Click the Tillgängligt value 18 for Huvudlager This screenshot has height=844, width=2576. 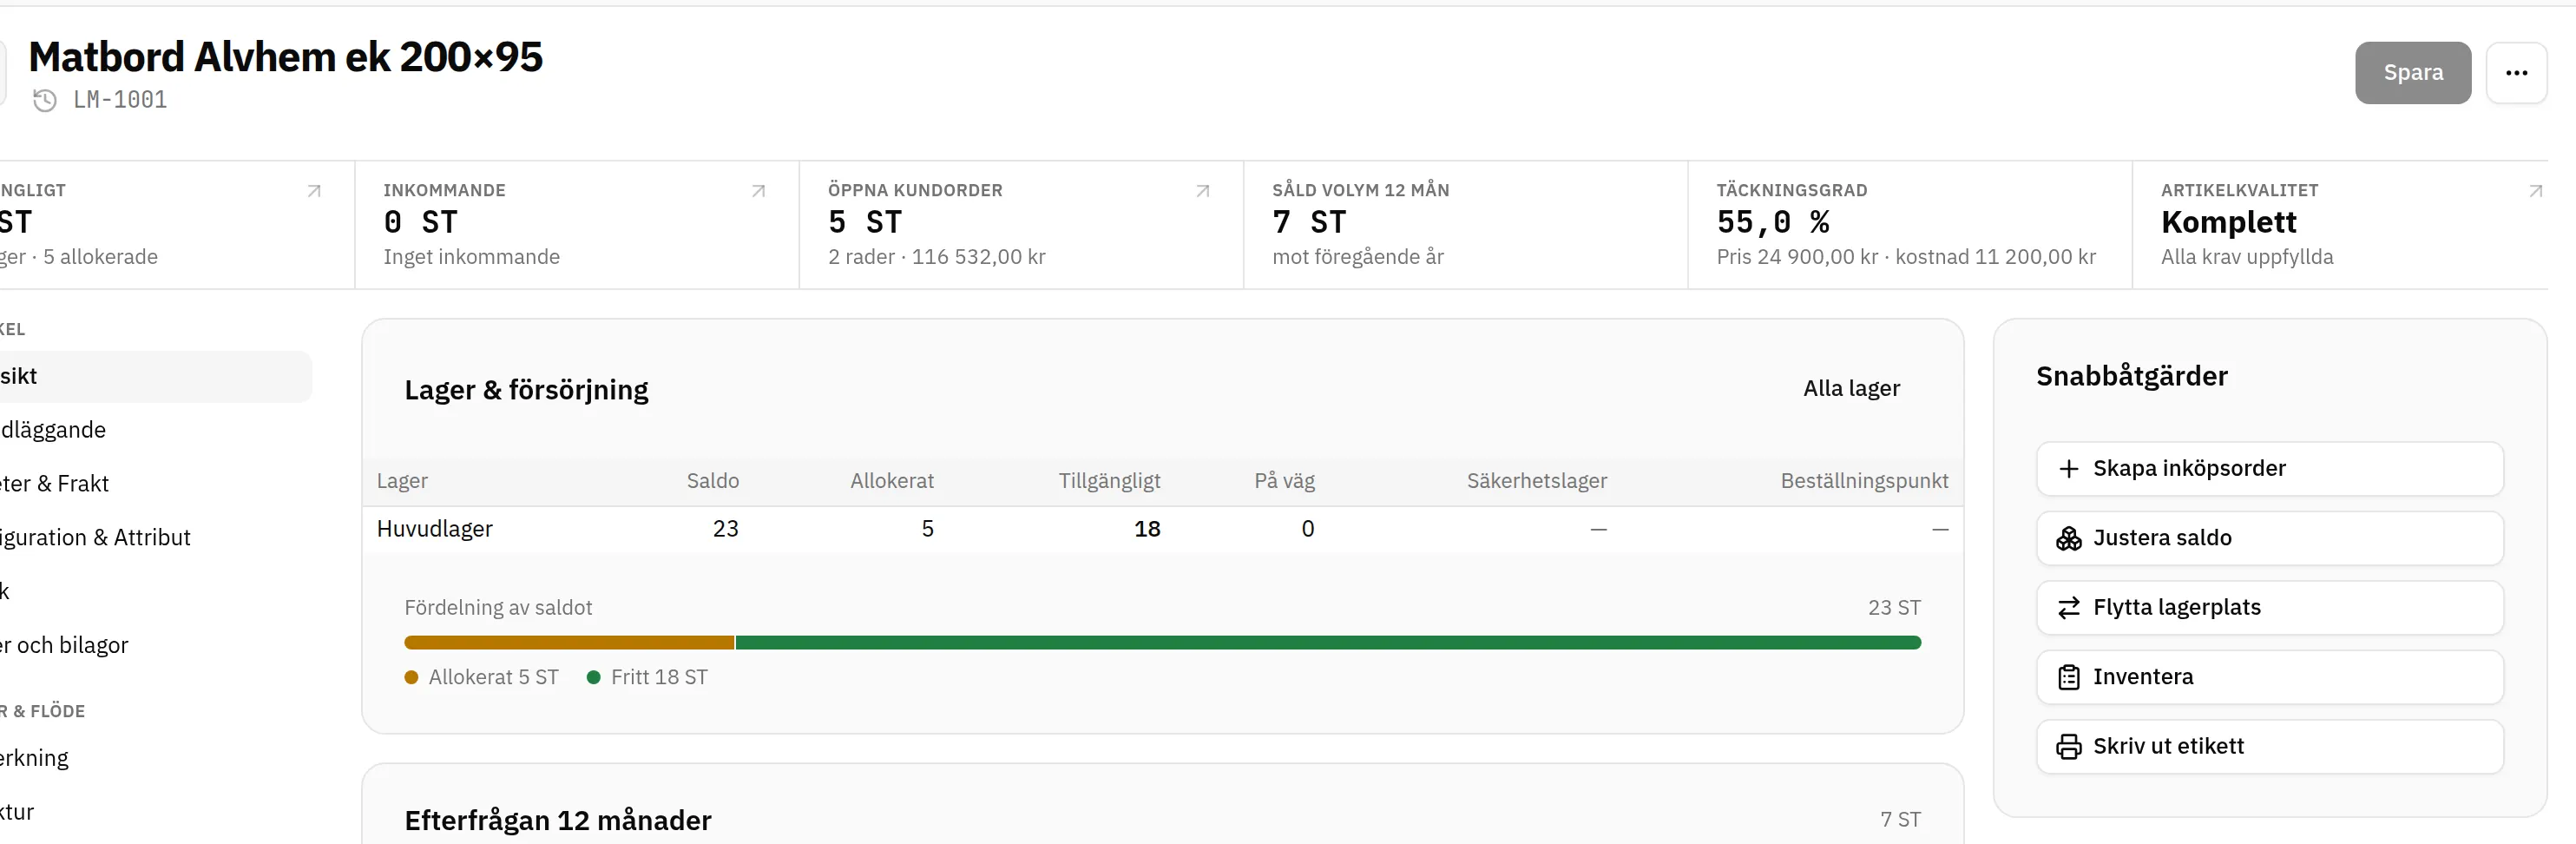[1147, 529]
